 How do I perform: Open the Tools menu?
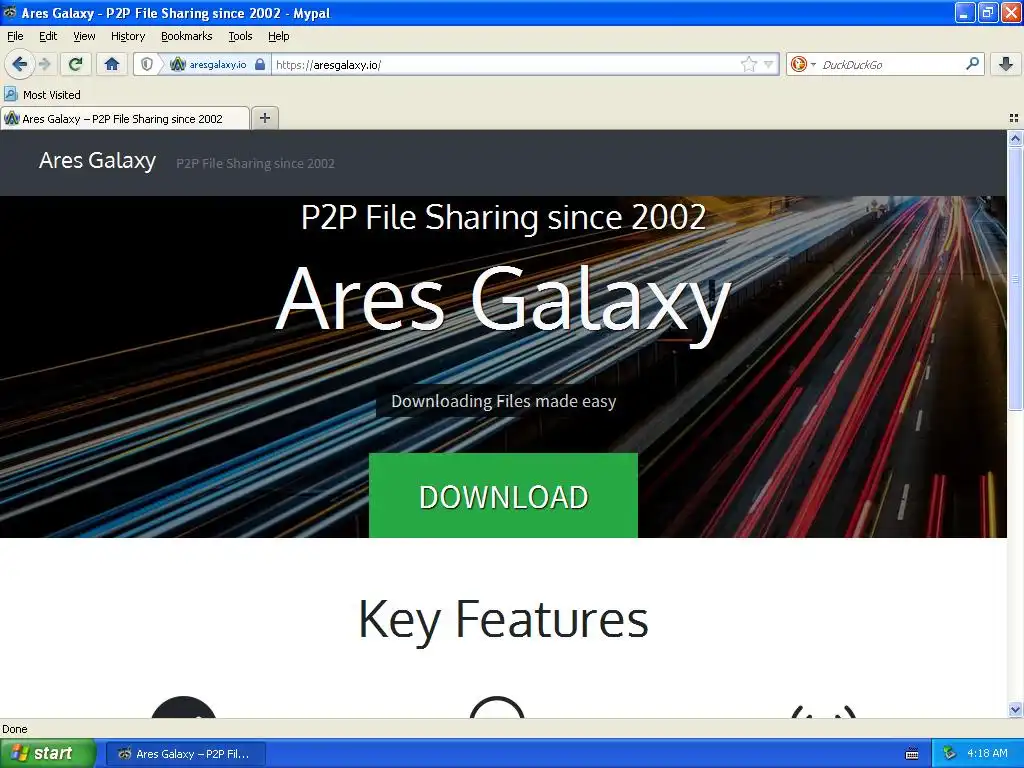point(240,36)
